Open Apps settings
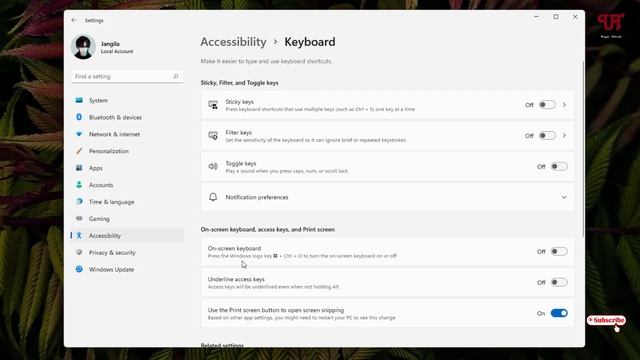Image resolution: width=640 pixels, height=360 pixels. (127, 168)
